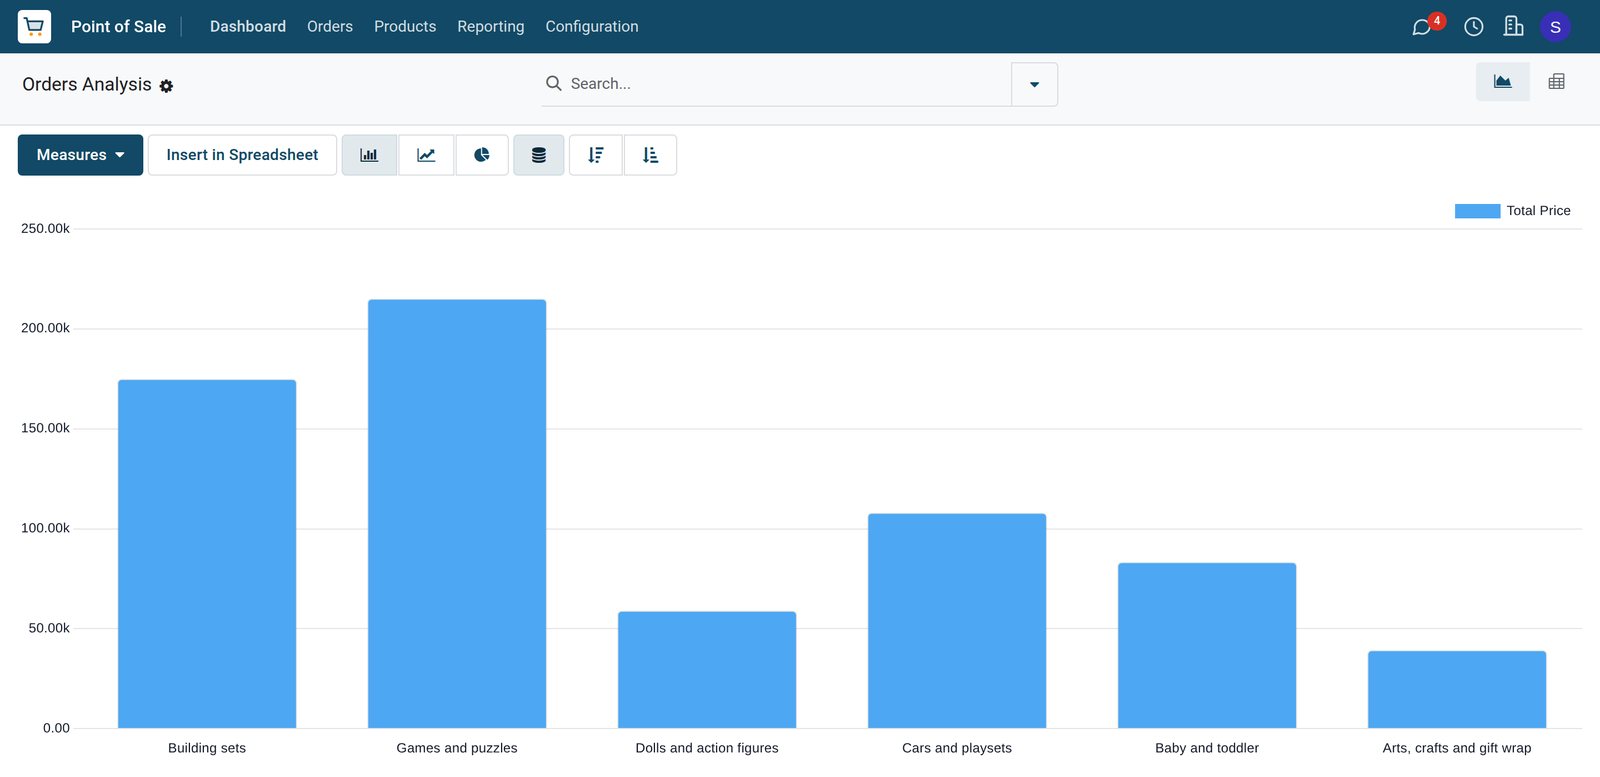Click the gear icon next to Orders Analysis
The image size is (1600, 777).
tap(166, 86)
